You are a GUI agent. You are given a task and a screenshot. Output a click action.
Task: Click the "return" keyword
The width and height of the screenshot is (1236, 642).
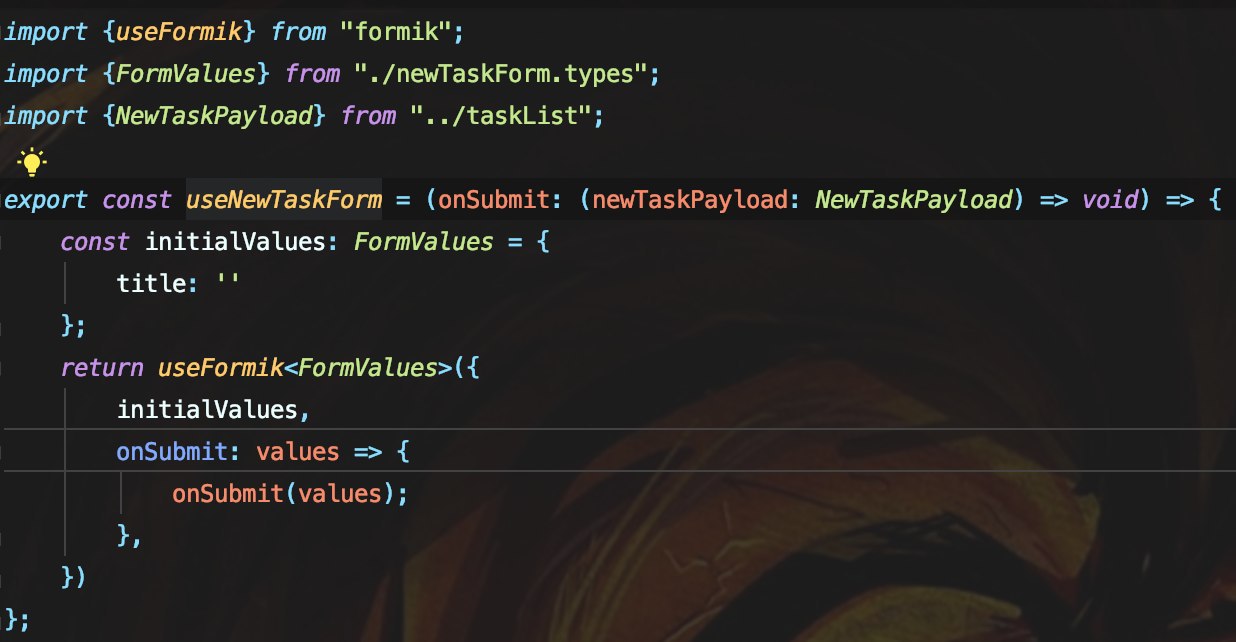coord(102,368)
